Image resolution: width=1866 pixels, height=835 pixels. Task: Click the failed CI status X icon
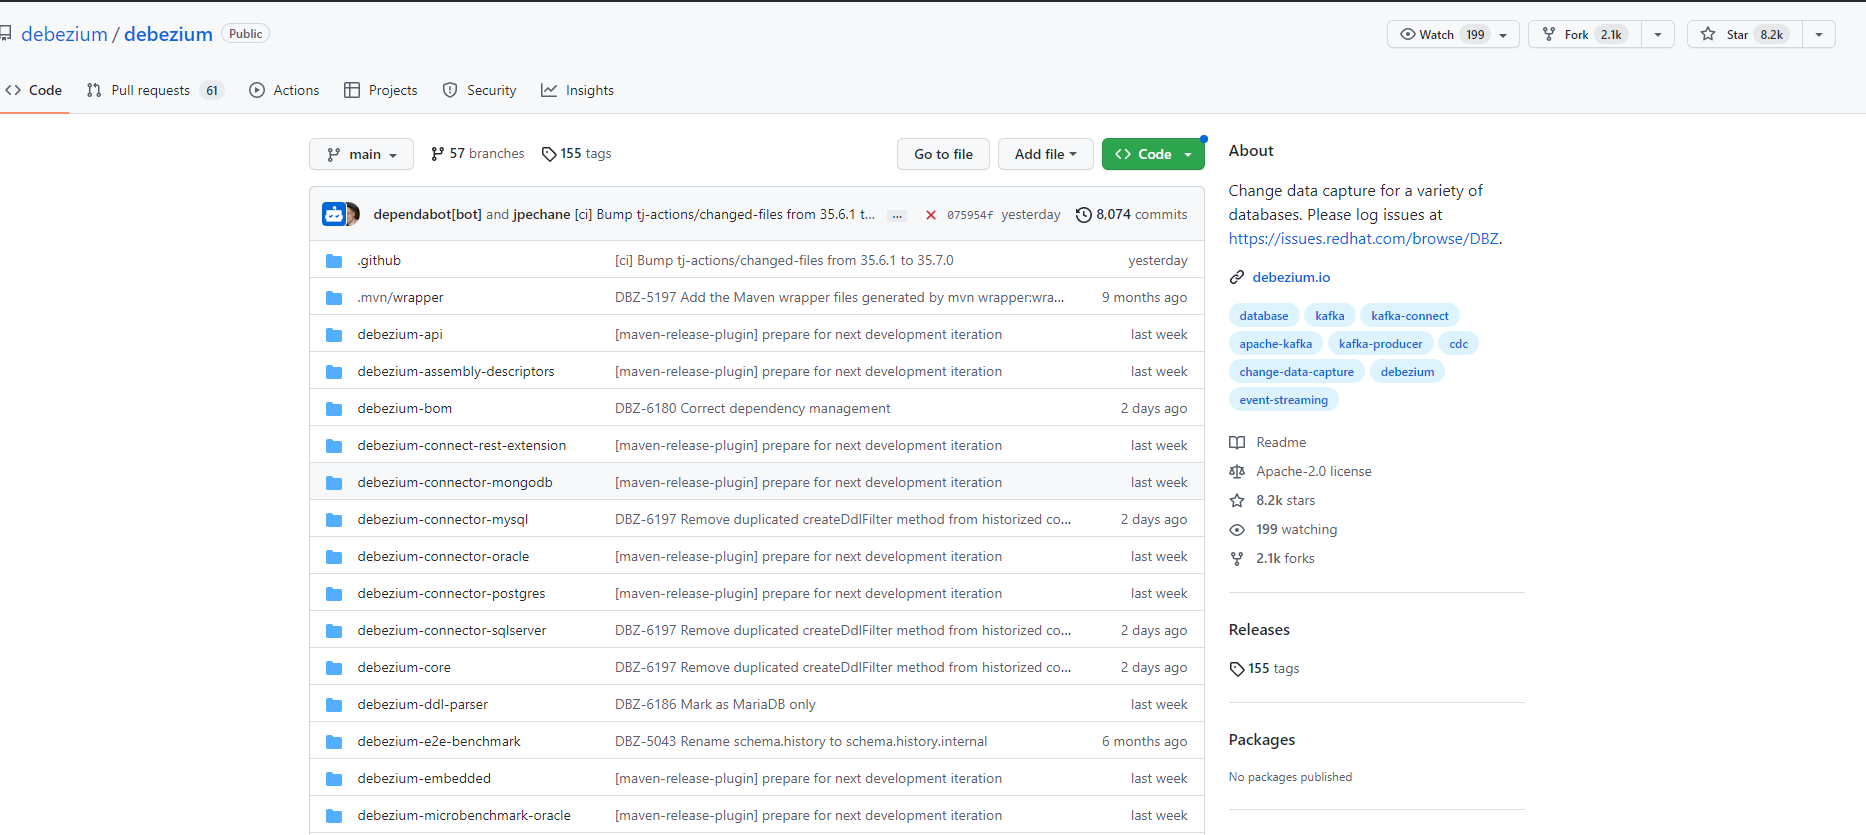tap(930, 215)
